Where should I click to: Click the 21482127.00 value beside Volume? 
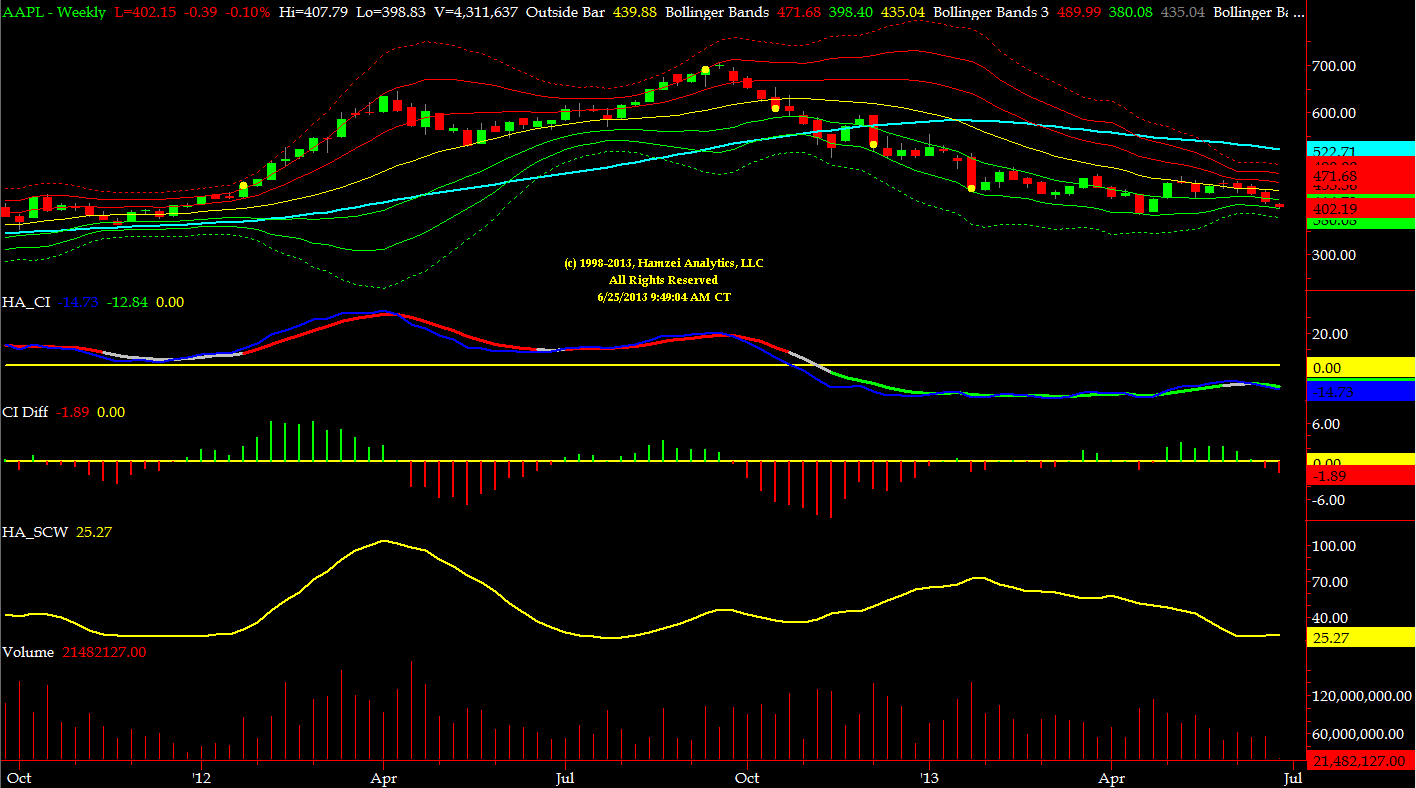(104, 652)
